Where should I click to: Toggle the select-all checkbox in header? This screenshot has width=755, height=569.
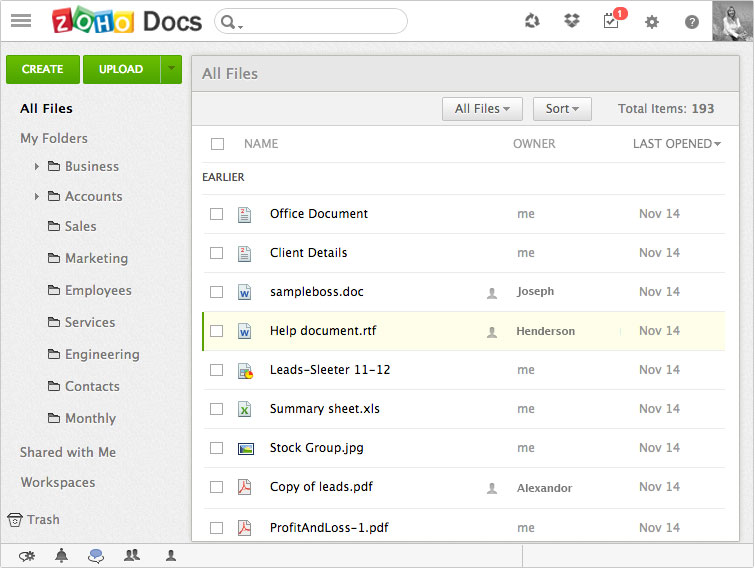pos(217,144)
